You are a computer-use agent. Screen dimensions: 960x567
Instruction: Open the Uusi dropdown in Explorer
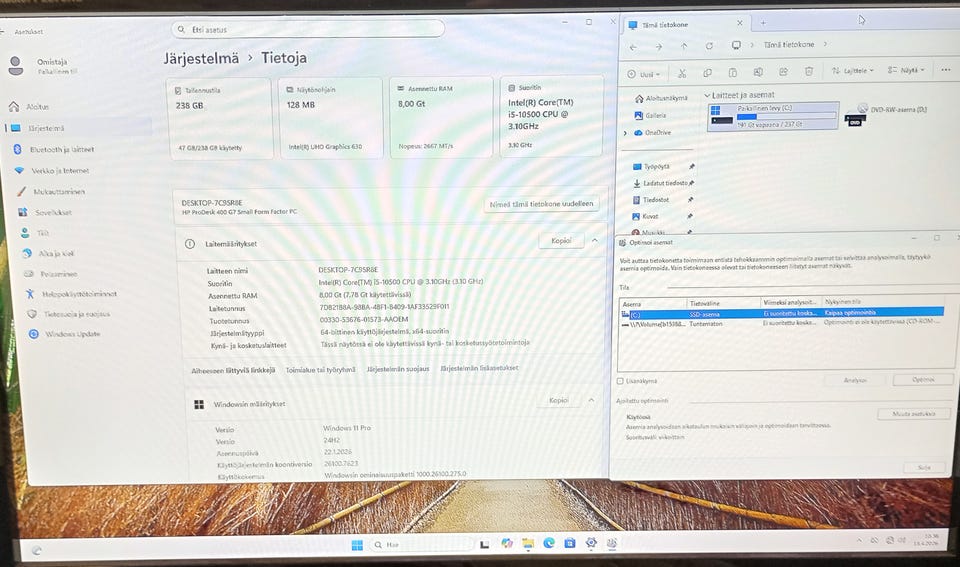(x=643, y=74)
